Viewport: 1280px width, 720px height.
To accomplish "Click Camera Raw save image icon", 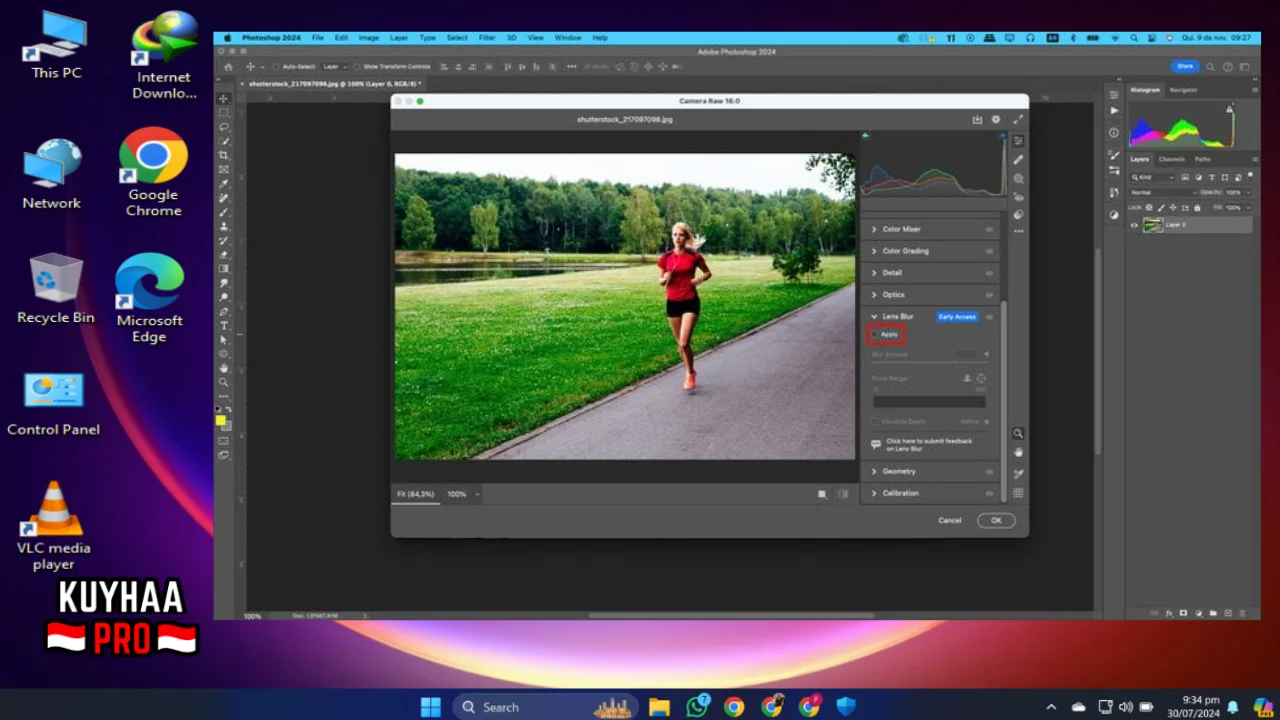I will coord(977,119).
